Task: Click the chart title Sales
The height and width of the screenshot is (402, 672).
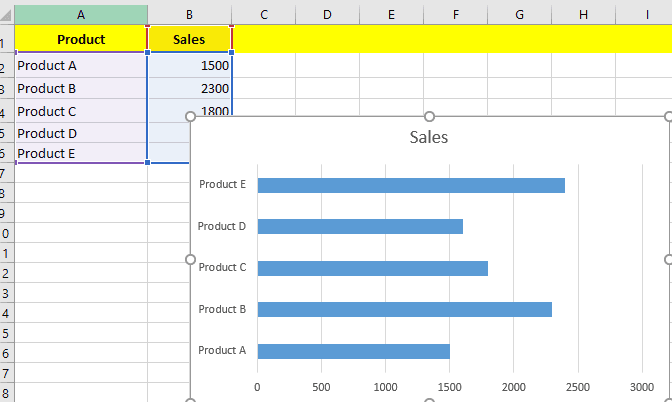Action: point(429,137)
